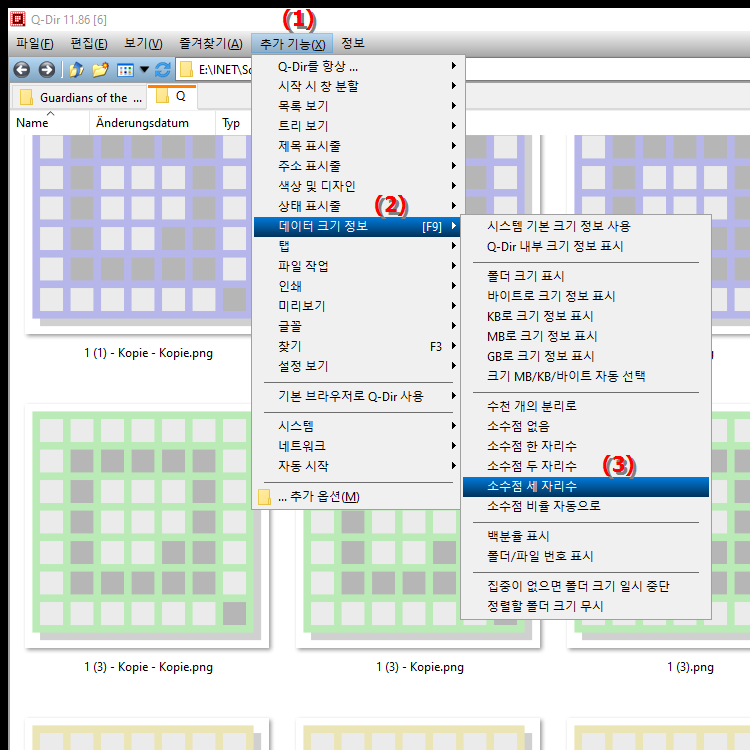Click the folder up icon in toolbar

pyautogui.click(x=76, y=70)
